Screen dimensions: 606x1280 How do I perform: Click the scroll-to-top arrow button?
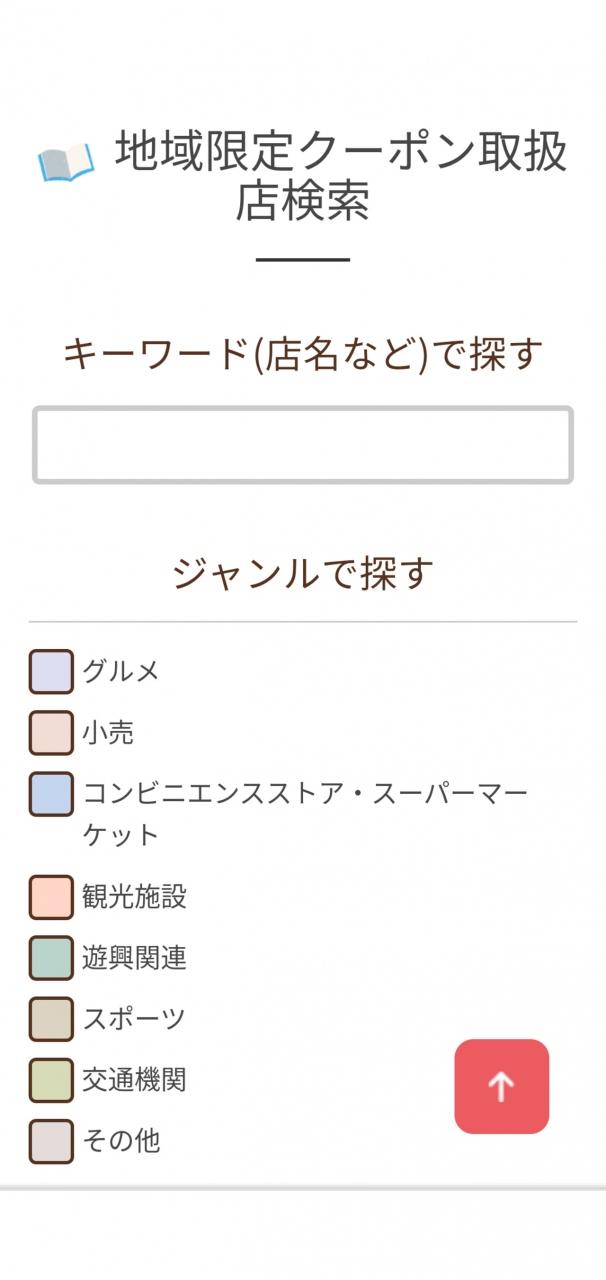tap(501, 1086)
